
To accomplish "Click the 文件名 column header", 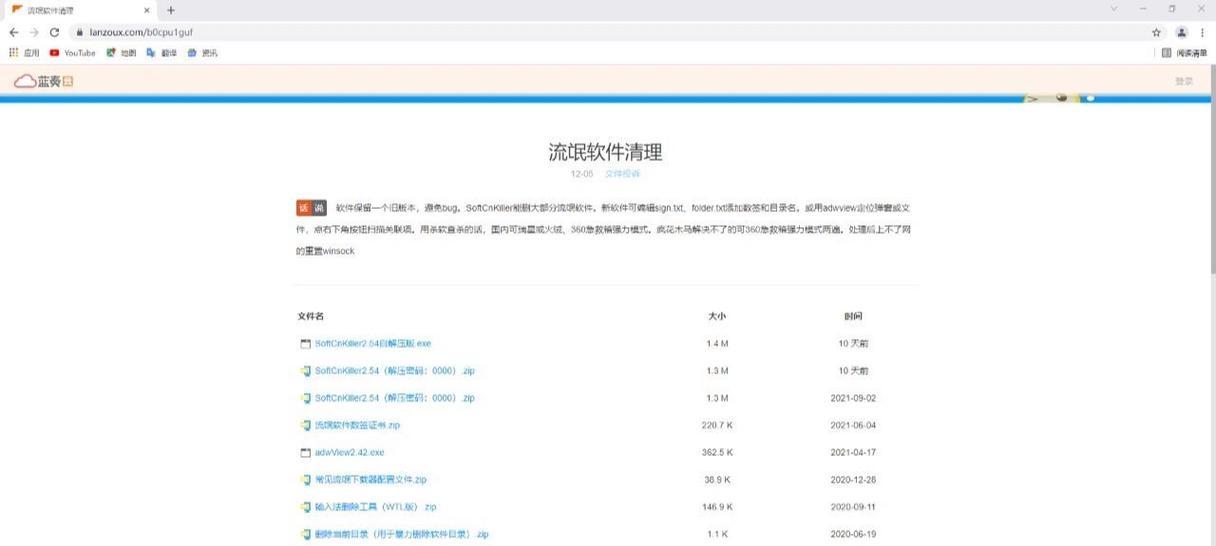I will click(x=311, y=316).
